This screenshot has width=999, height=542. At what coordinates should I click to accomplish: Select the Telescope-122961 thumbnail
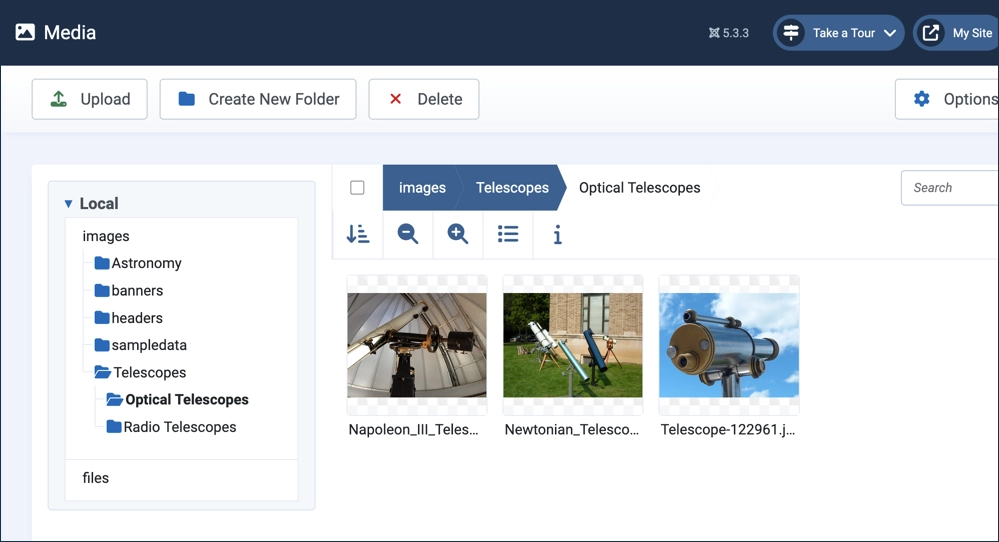pos(729,345)
